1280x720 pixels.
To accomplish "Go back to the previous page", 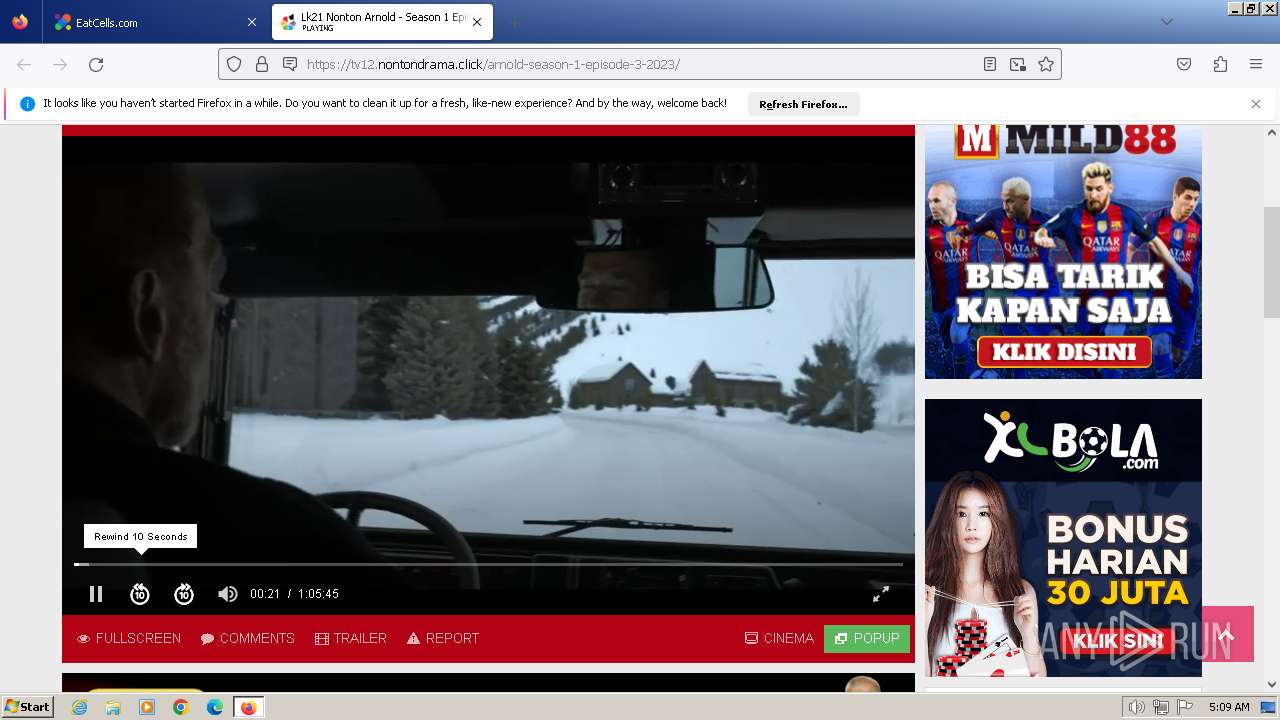I will [24, 64].
